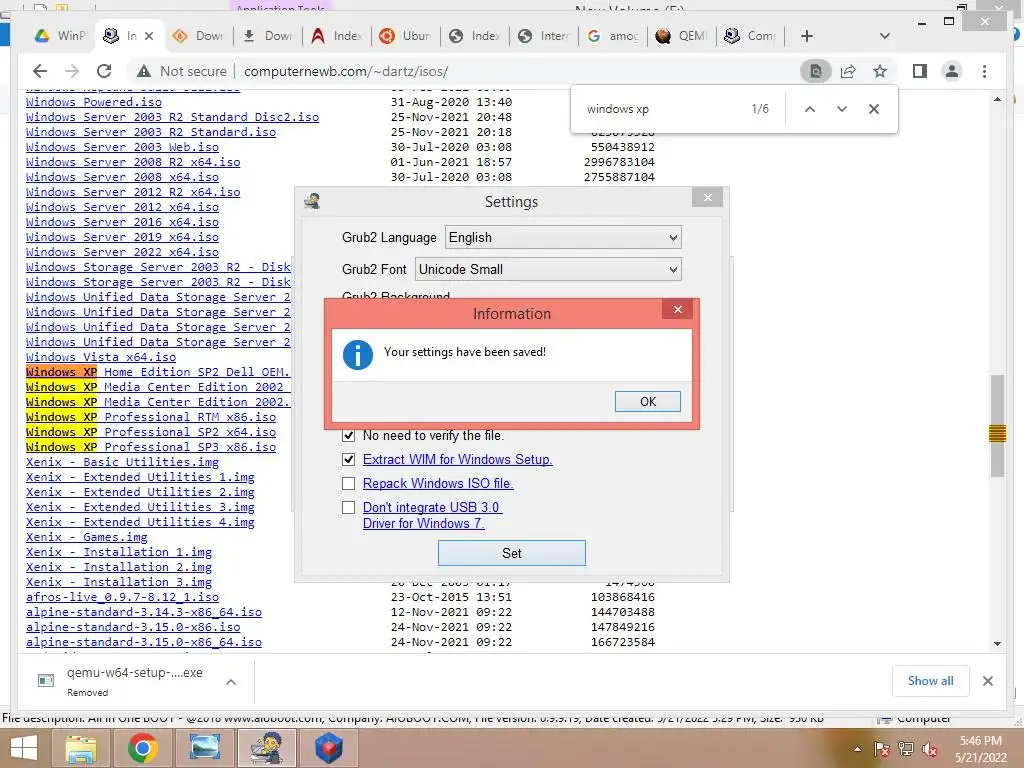1024x768 pixels.
Task: Click the find-in-page icon in address bar
Action: tap(816, 71)
